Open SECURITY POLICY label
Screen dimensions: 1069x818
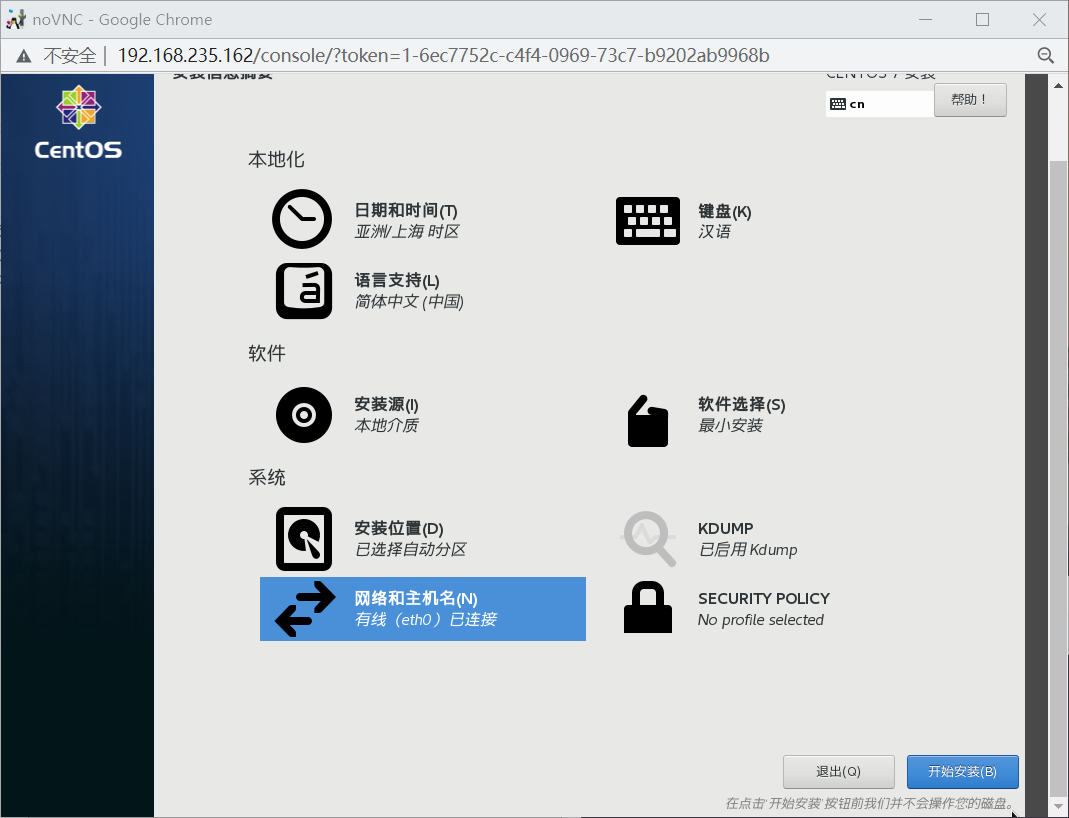pos(764,598)
